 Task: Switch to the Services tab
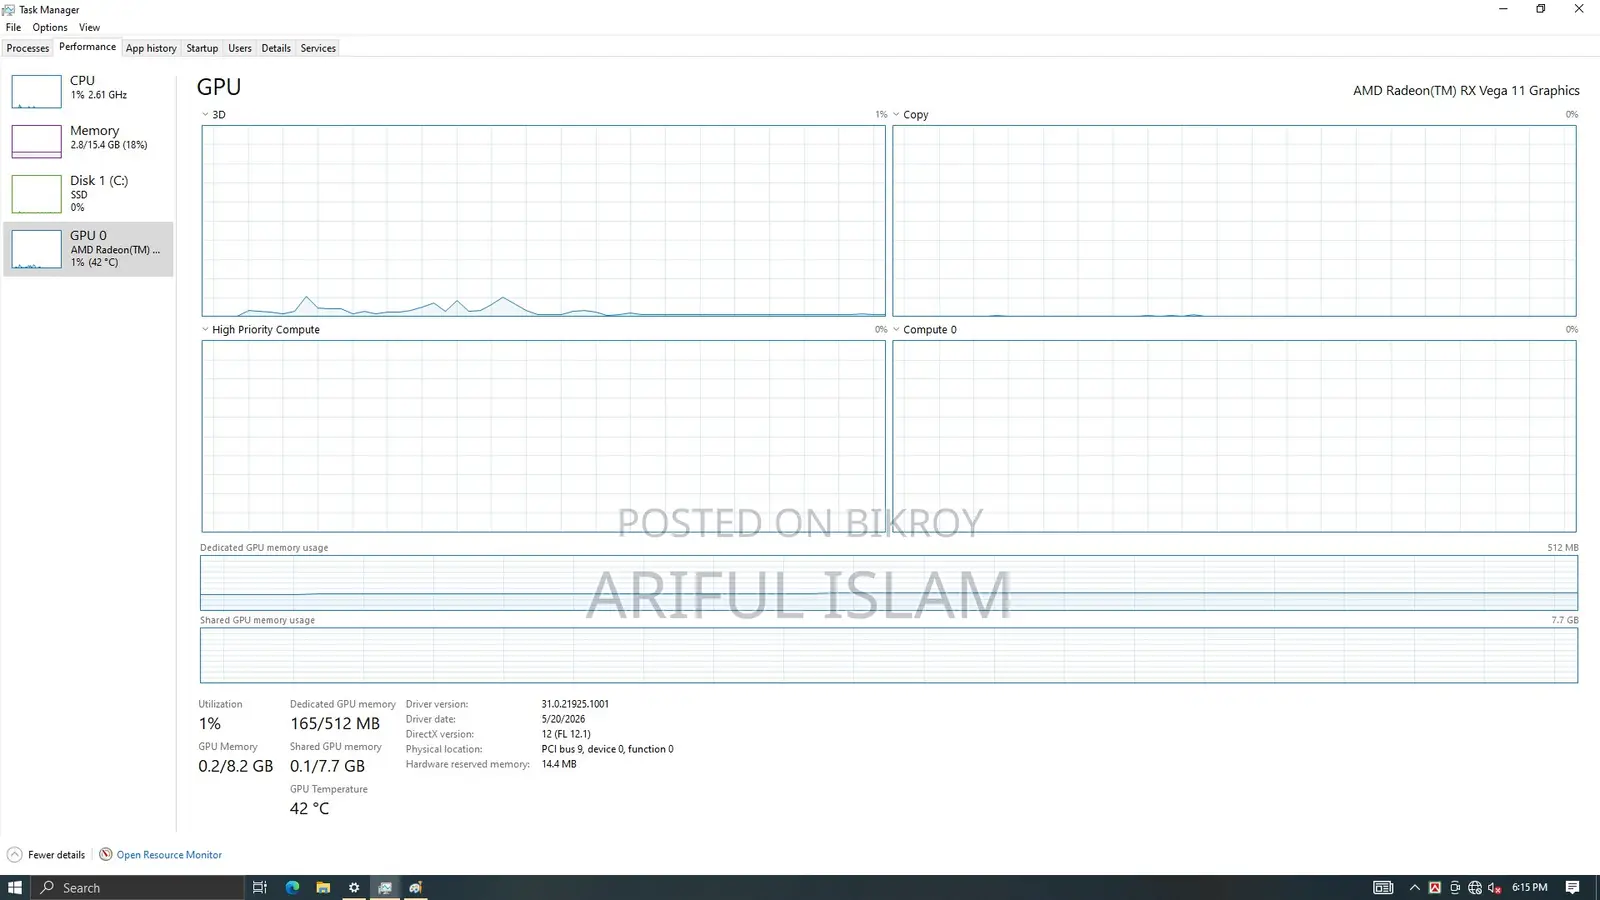coord(318,48)
